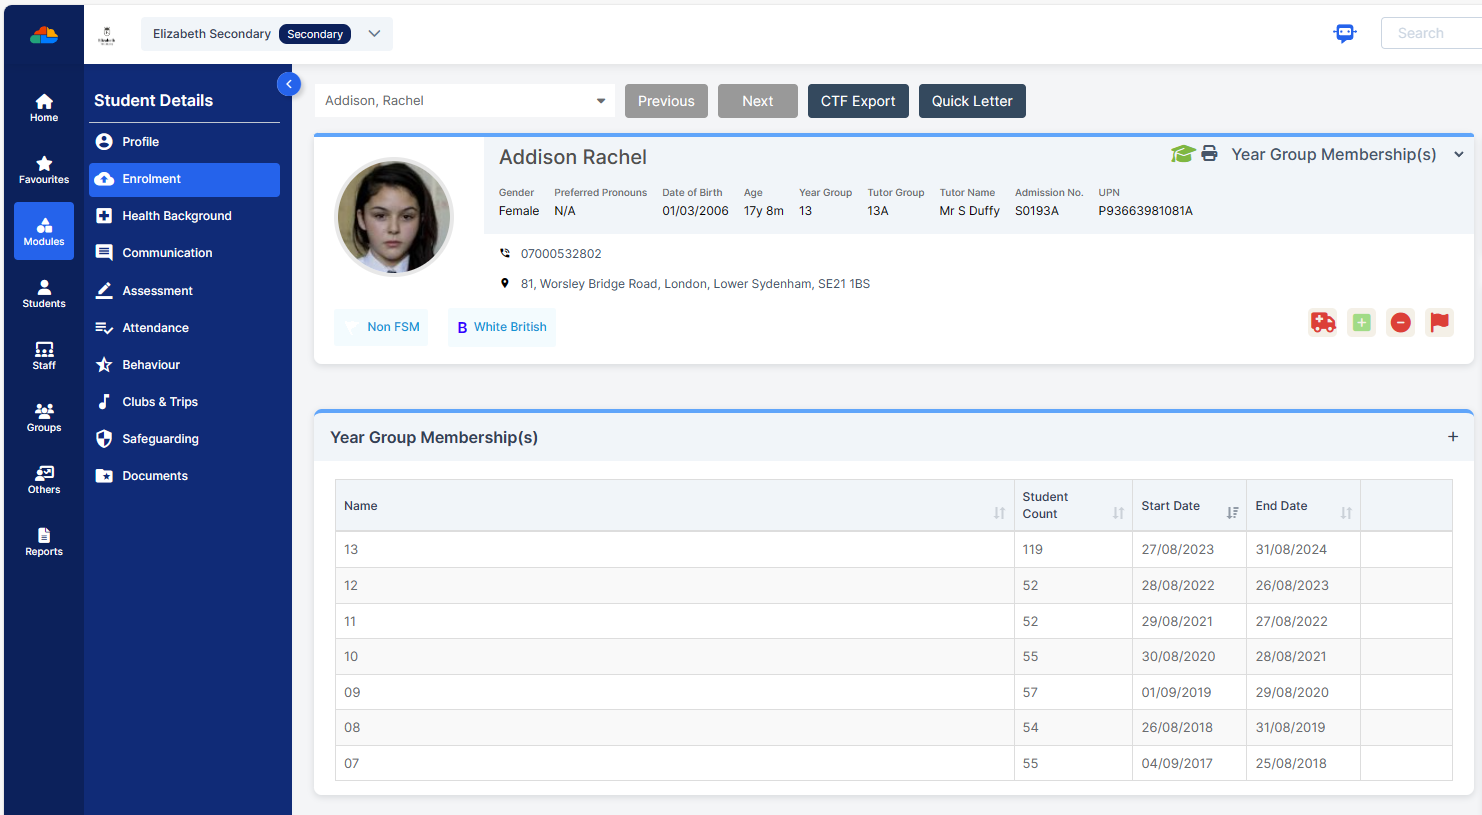Click the red ambulance medical icon
1482x815 pixels.
[x=1323, y=322]
